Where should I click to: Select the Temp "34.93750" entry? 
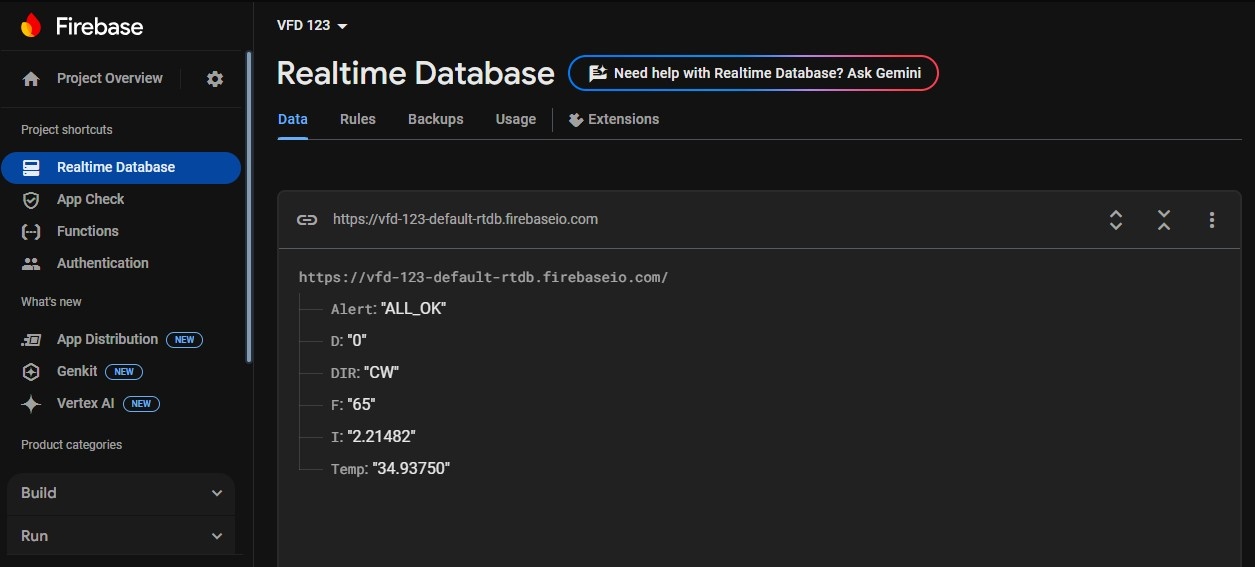pos(390,469)
